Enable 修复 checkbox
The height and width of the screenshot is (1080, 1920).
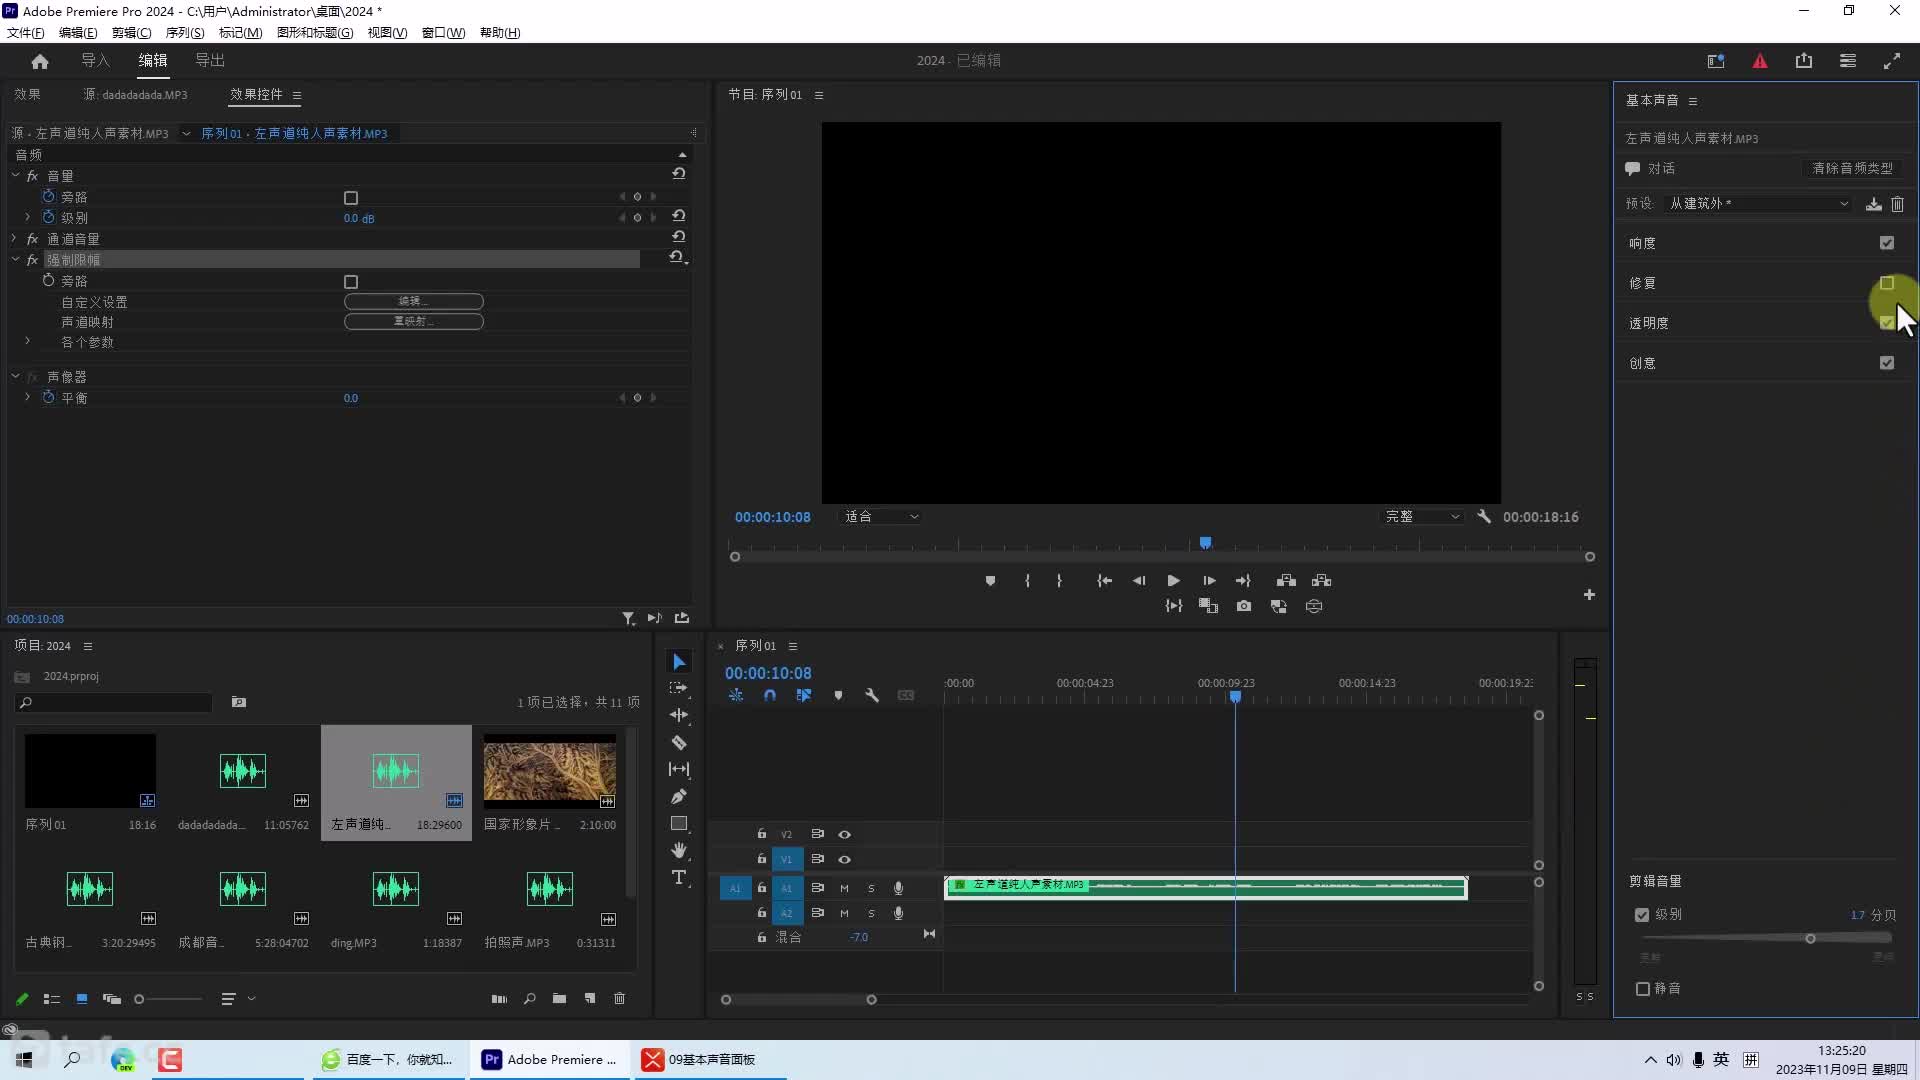coord(1887,283)
